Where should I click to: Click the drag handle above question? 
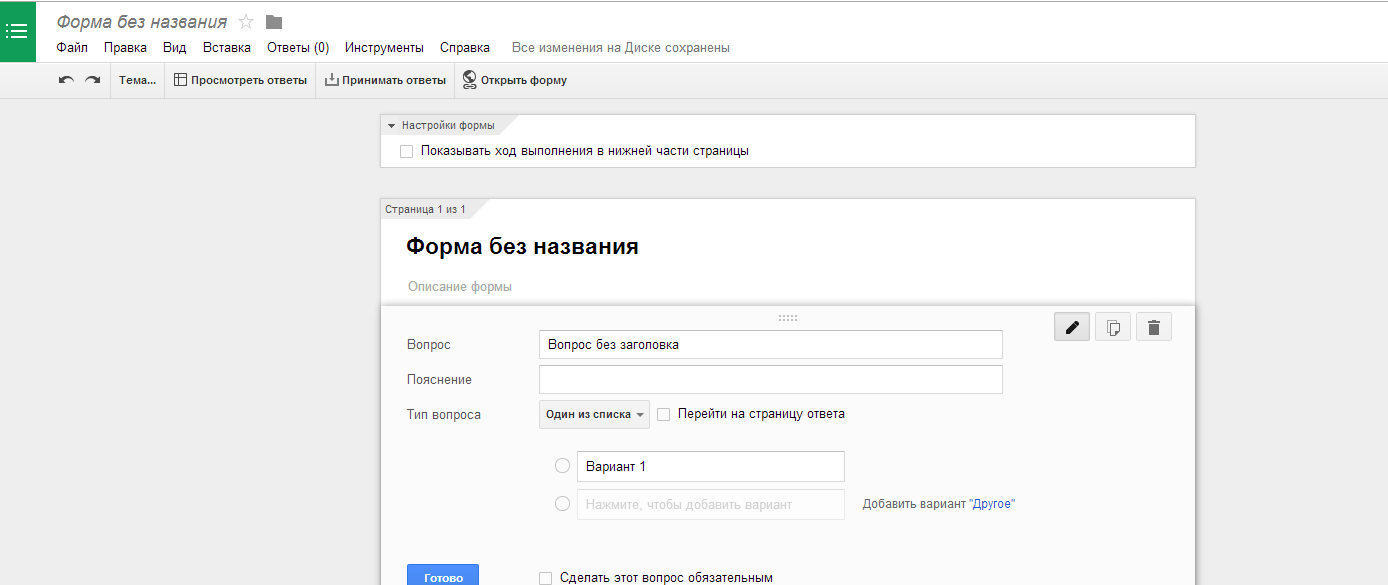788,318
